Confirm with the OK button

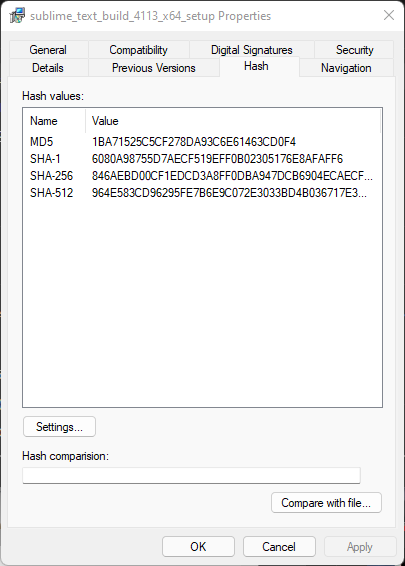coord(198,547)
